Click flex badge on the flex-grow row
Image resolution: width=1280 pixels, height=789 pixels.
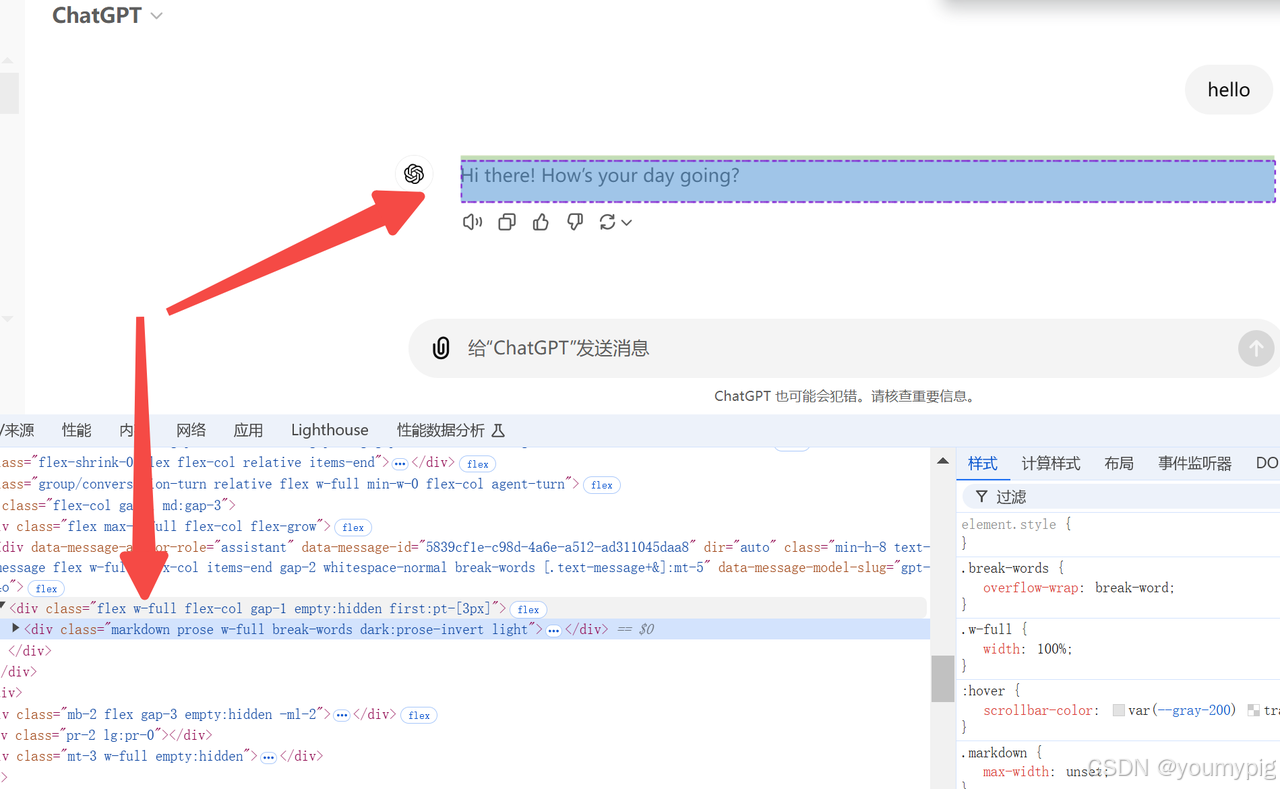(x=352, y=527)
